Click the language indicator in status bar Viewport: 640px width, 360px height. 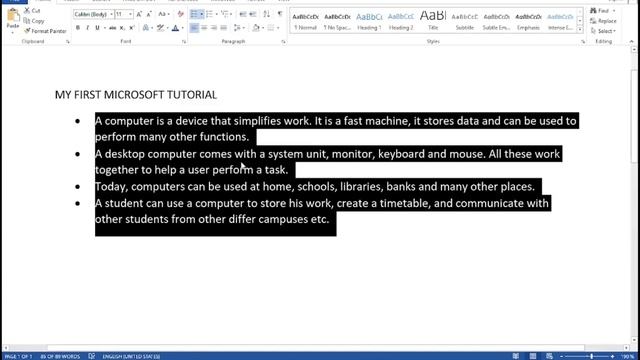131,356
